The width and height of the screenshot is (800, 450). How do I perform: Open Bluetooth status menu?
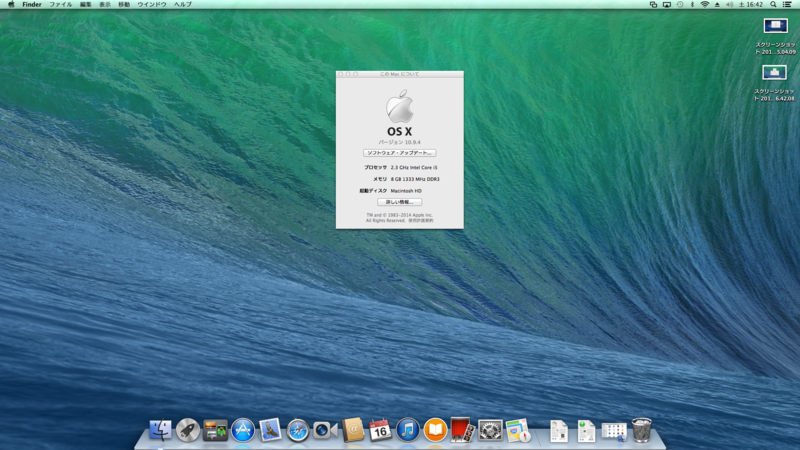(x=692, y=5)
